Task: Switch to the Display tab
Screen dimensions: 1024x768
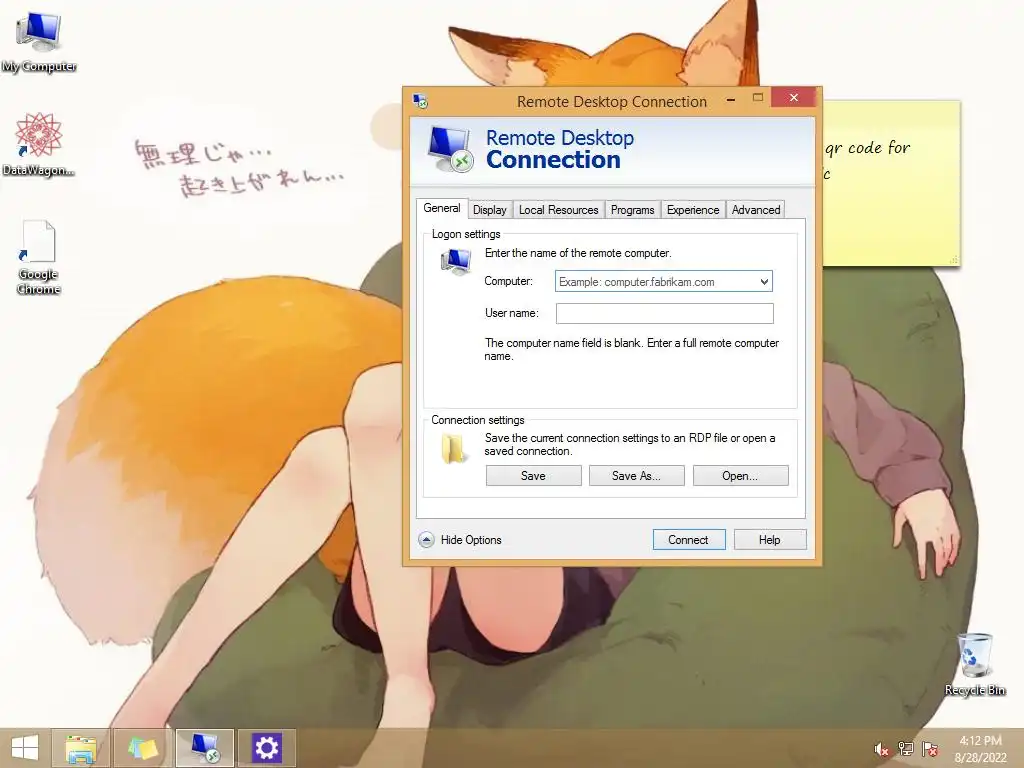Action: pyautogui.click(x=490, y=210)
